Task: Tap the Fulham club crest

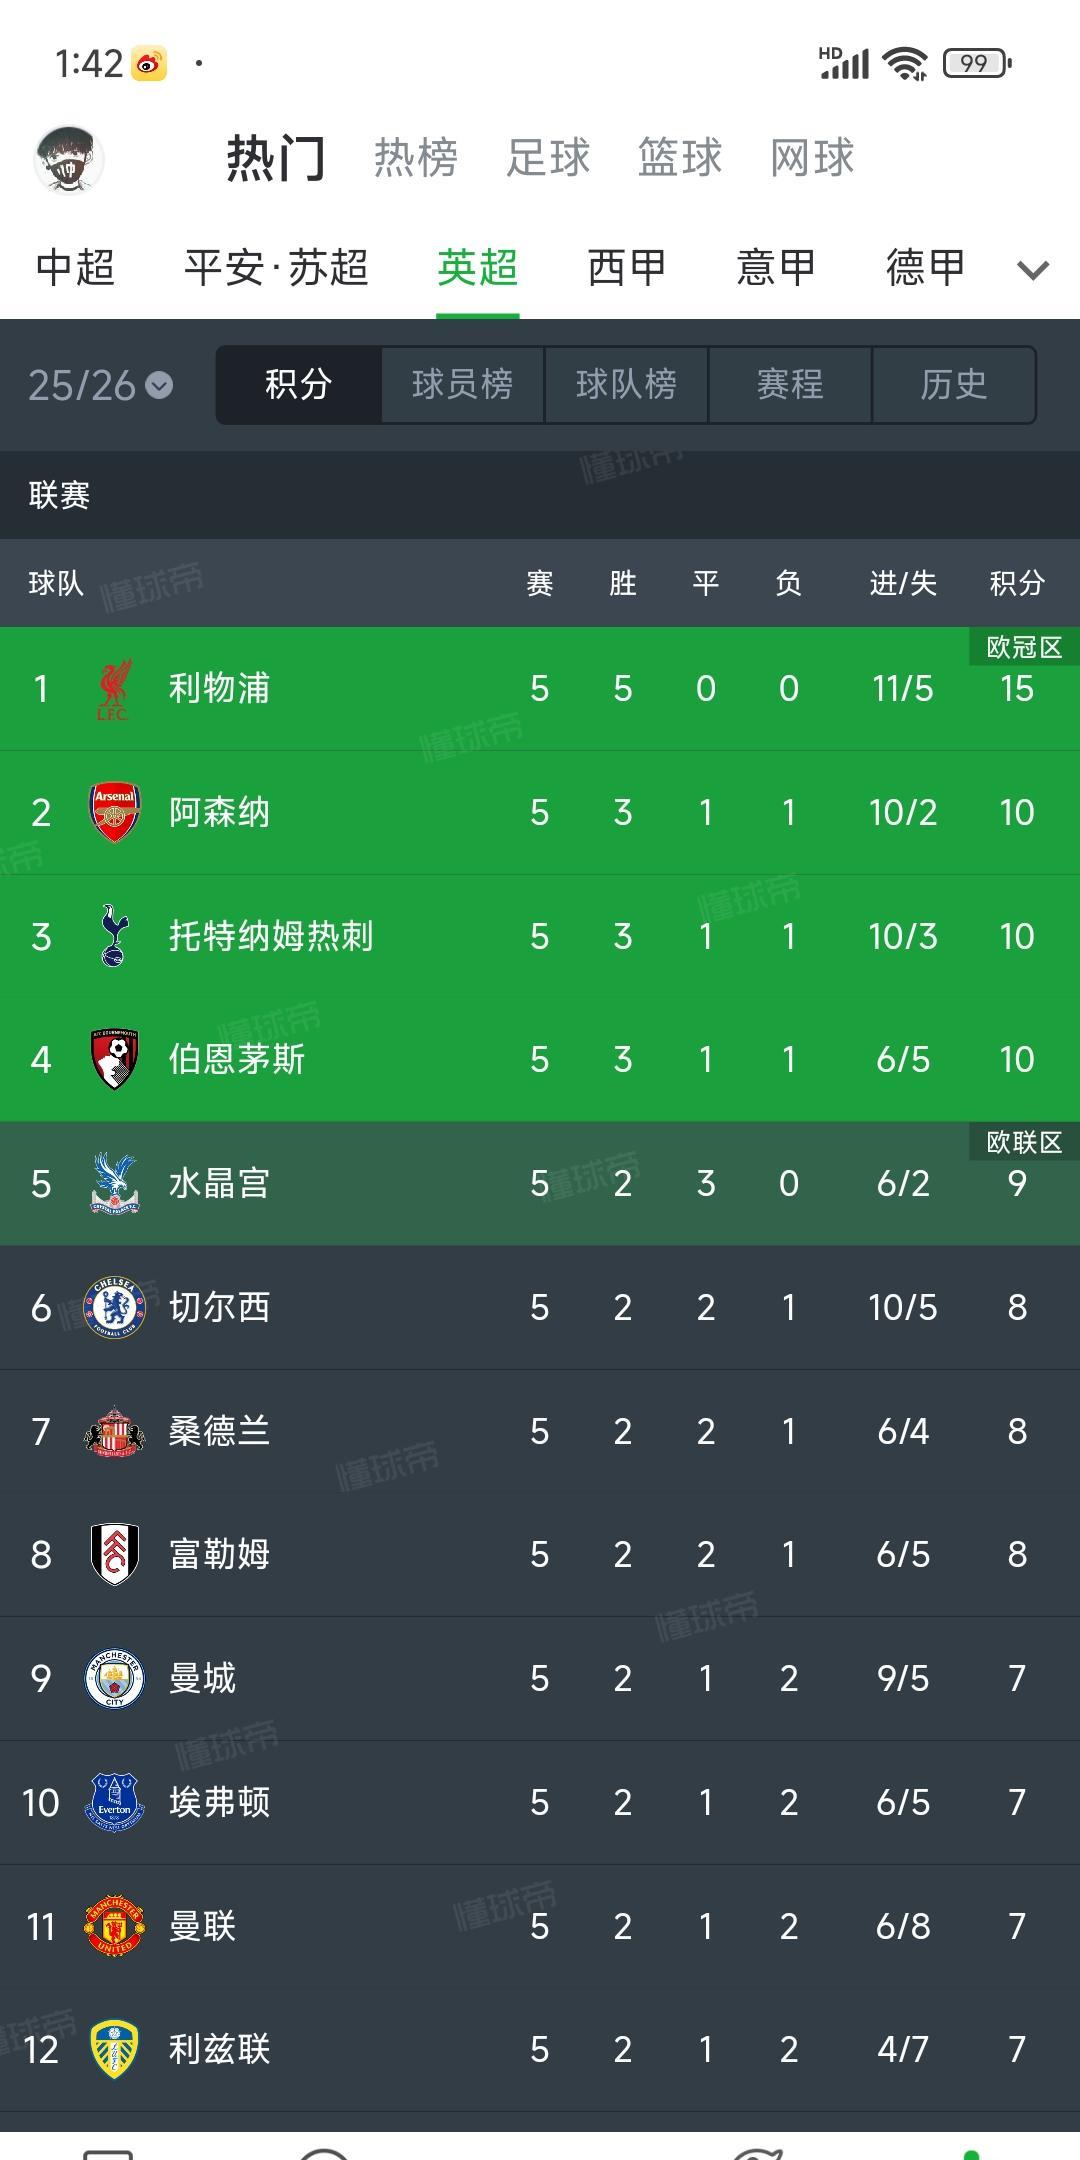Action: click(x=114, y=1554)
